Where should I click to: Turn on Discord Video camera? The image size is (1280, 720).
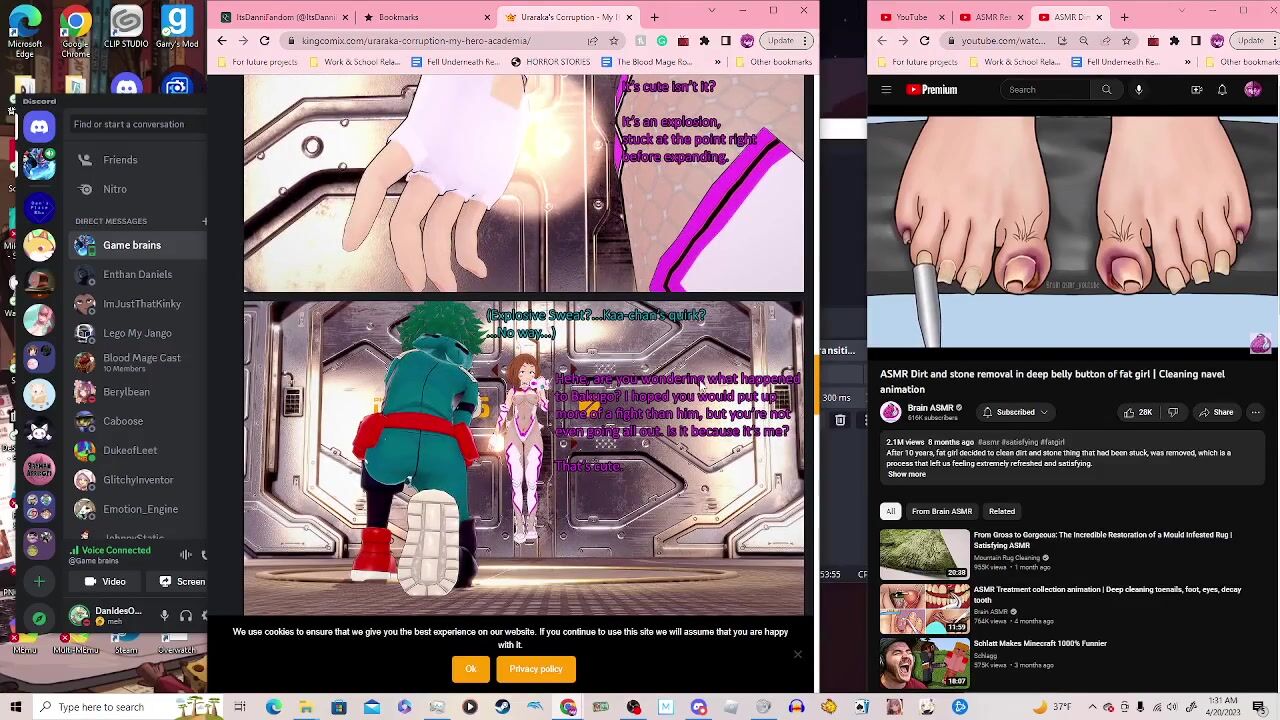pyautogui.click(x=105, y=581)
